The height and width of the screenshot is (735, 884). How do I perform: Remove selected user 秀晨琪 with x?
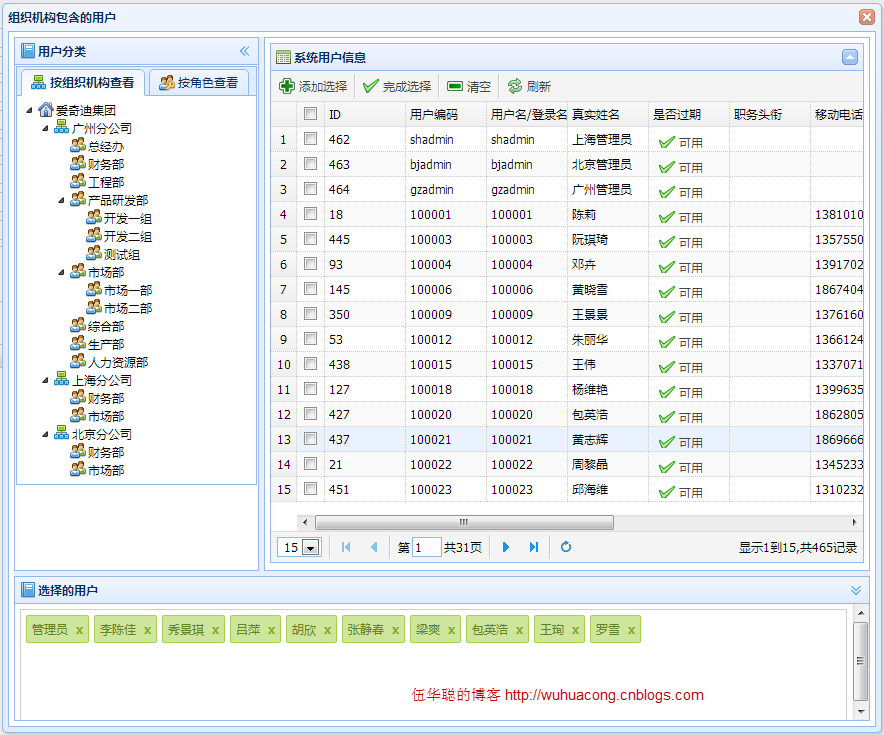(215, 630)
